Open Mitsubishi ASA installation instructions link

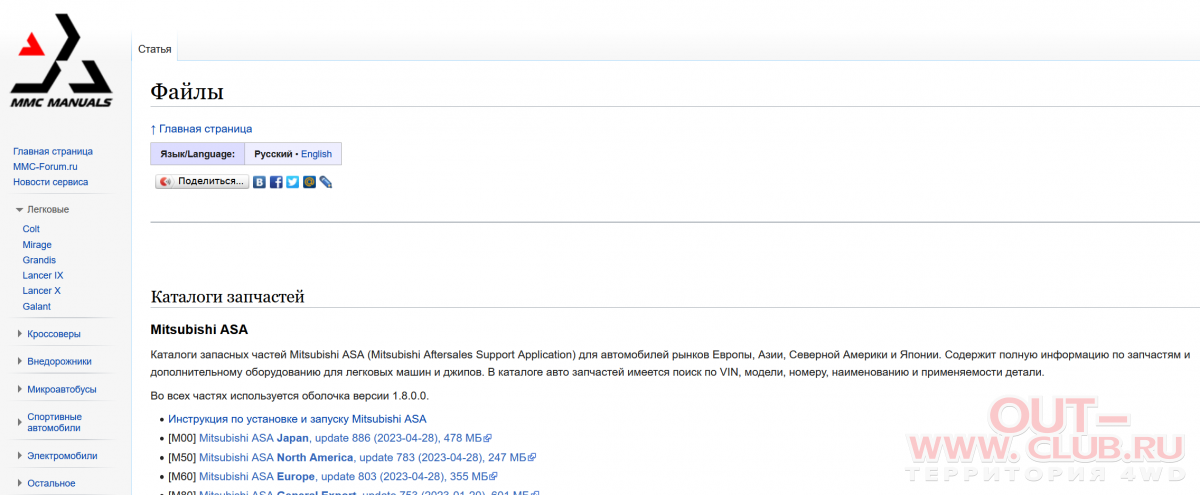pos(297,419)
